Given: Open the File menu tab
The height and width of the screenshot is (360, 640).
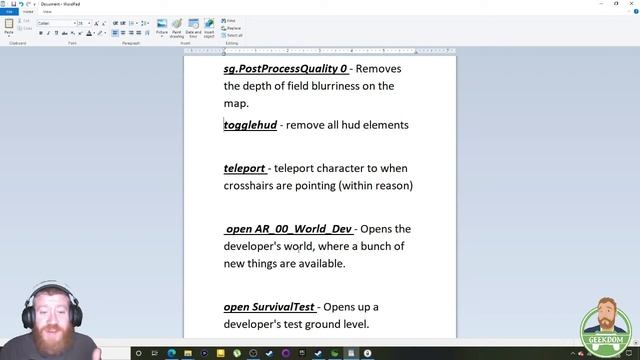Looking at the screenshot, I should [9, 12].
